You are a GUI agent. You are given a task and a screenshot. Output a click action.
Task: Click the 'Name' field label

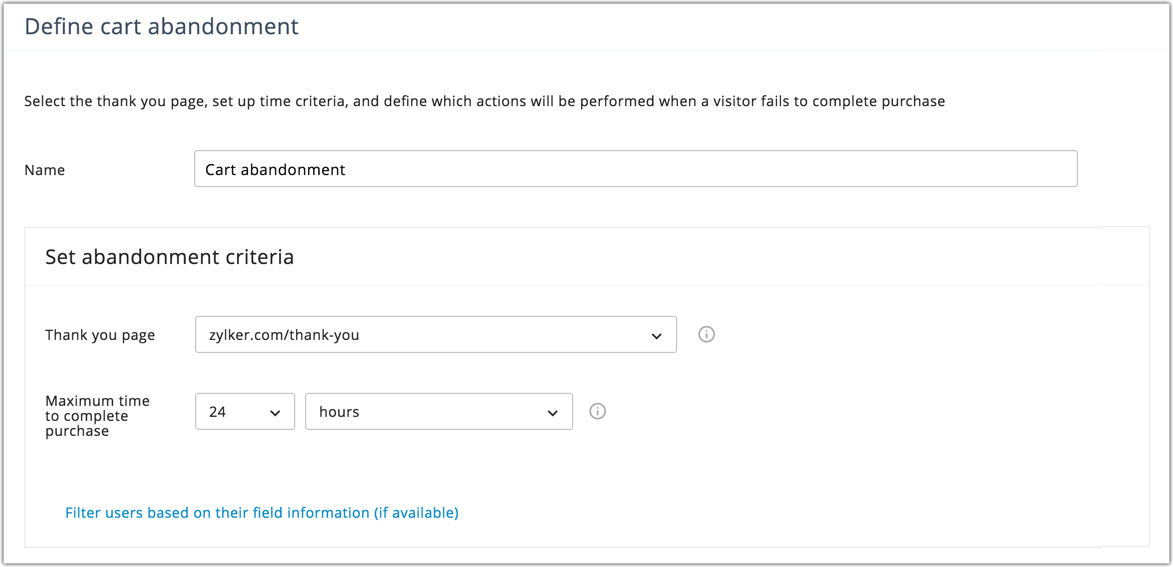point(45,170)
